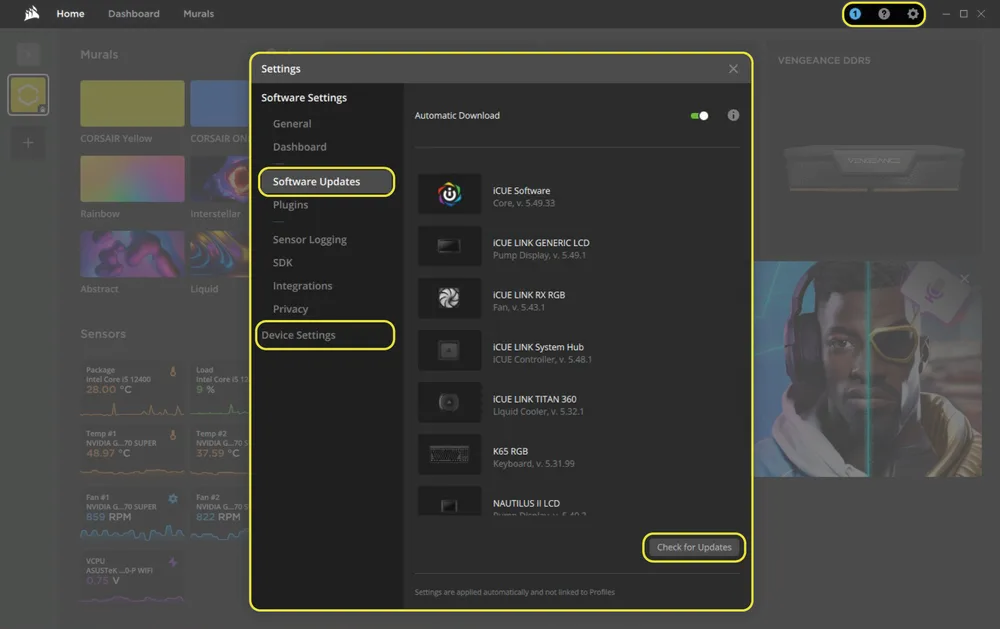Click the Temp #1 NVIDIA sensor tile
This screenshot has height=629, width=1000.
tap(132, 452)
